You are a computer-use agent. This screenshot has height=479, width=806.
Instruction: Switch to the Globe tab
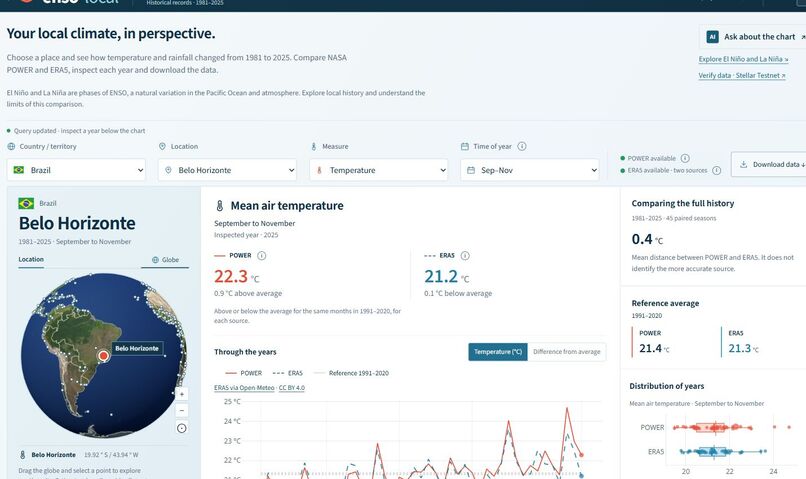tap(165, 260)
